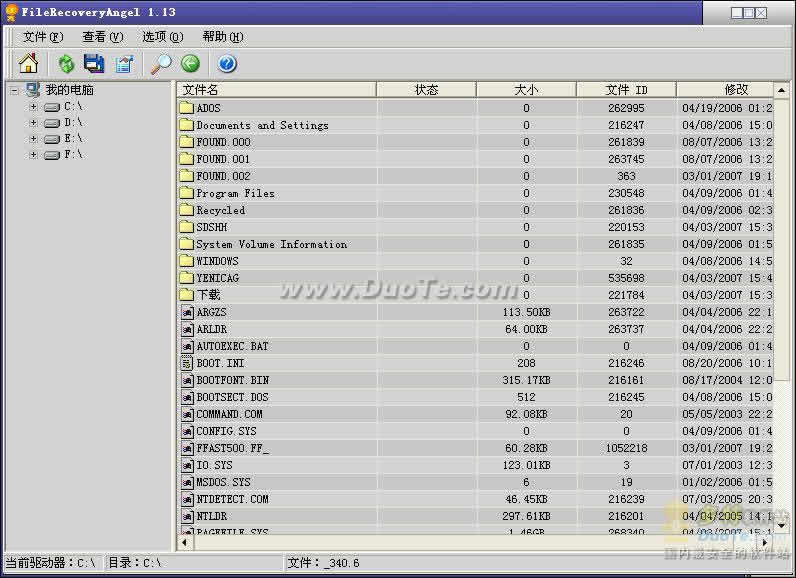Expand the E:\ drive node
The width and height of the screenshot is (796, 578).
click(x=34, y=139)
